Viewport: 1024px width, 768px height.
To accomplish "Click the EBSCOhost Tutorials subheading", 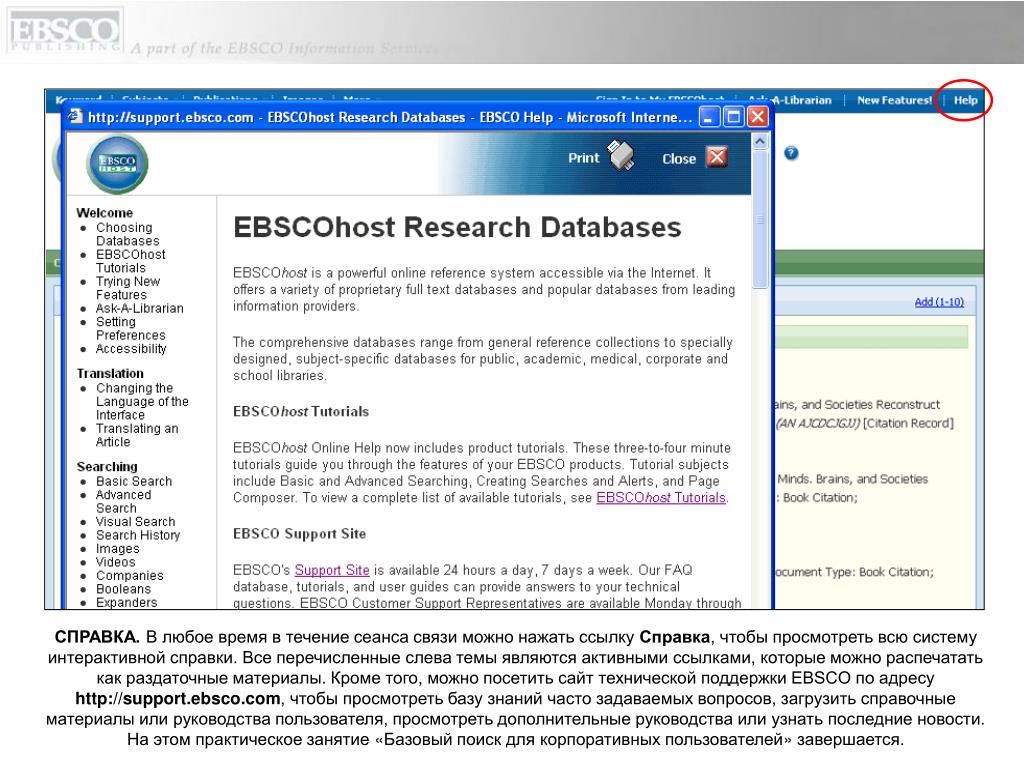I will (x=301, y=411).
